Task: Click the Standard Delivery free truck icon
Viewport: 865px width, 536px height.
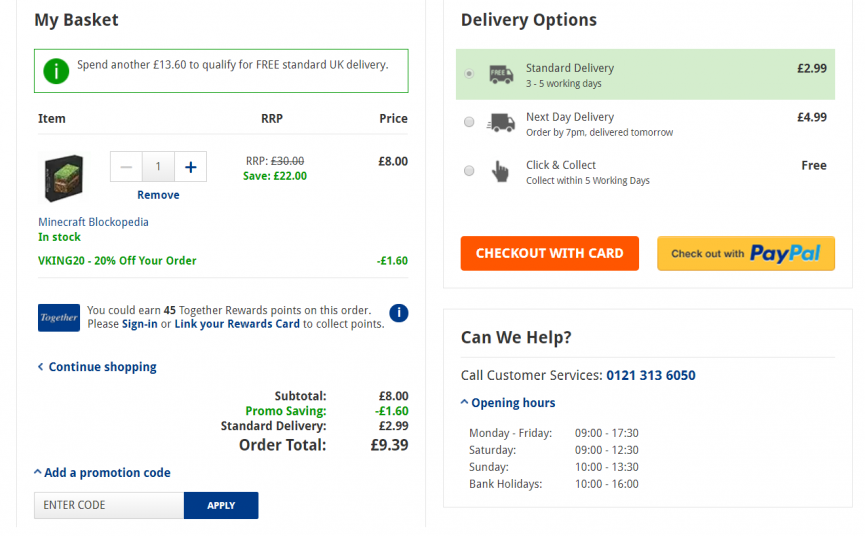Action: (x=501, y=74)
